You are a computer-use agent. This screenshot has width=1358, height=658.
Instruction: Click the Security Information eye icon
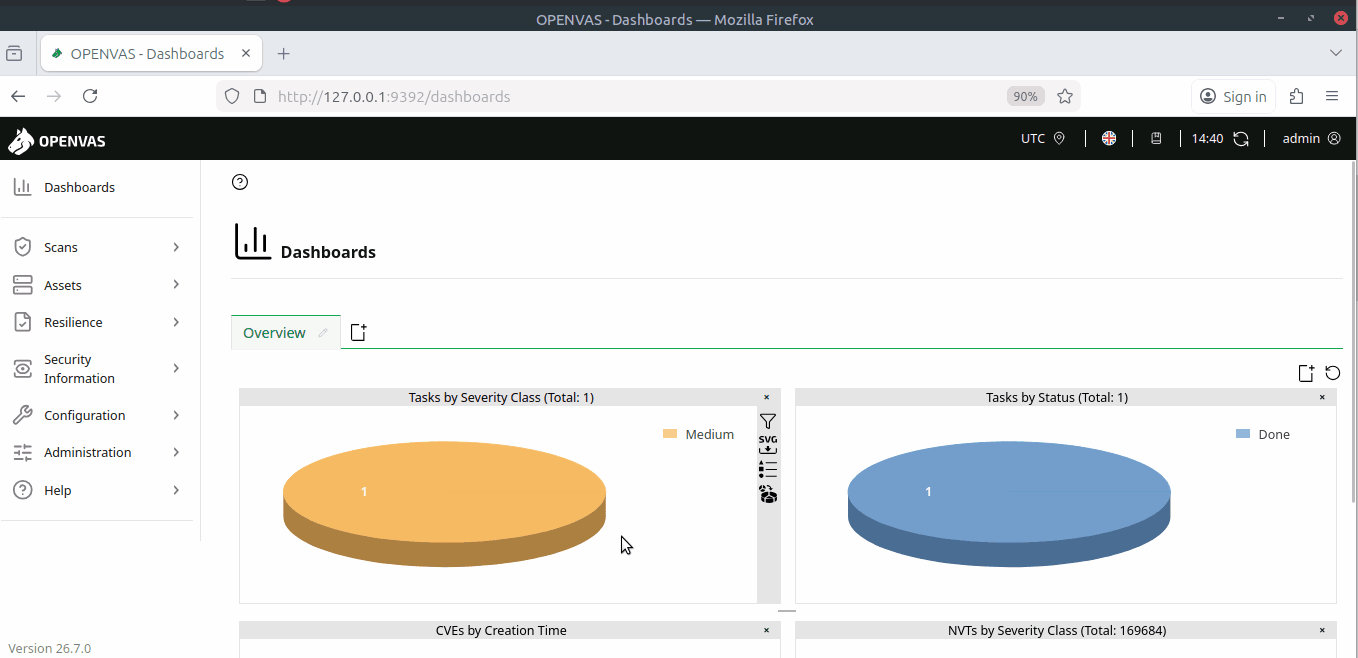tap(22, 369)
